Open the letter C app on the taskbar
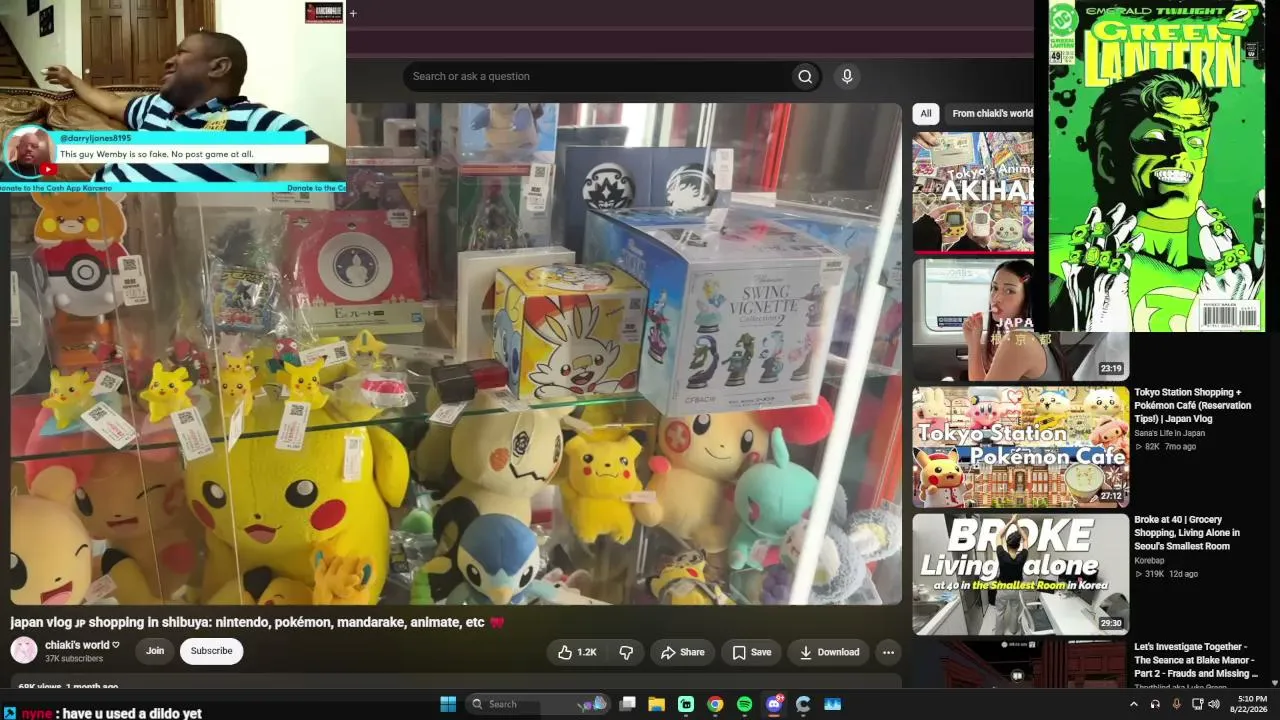The width and height of the screenshot is (1280, 720). 803,704
